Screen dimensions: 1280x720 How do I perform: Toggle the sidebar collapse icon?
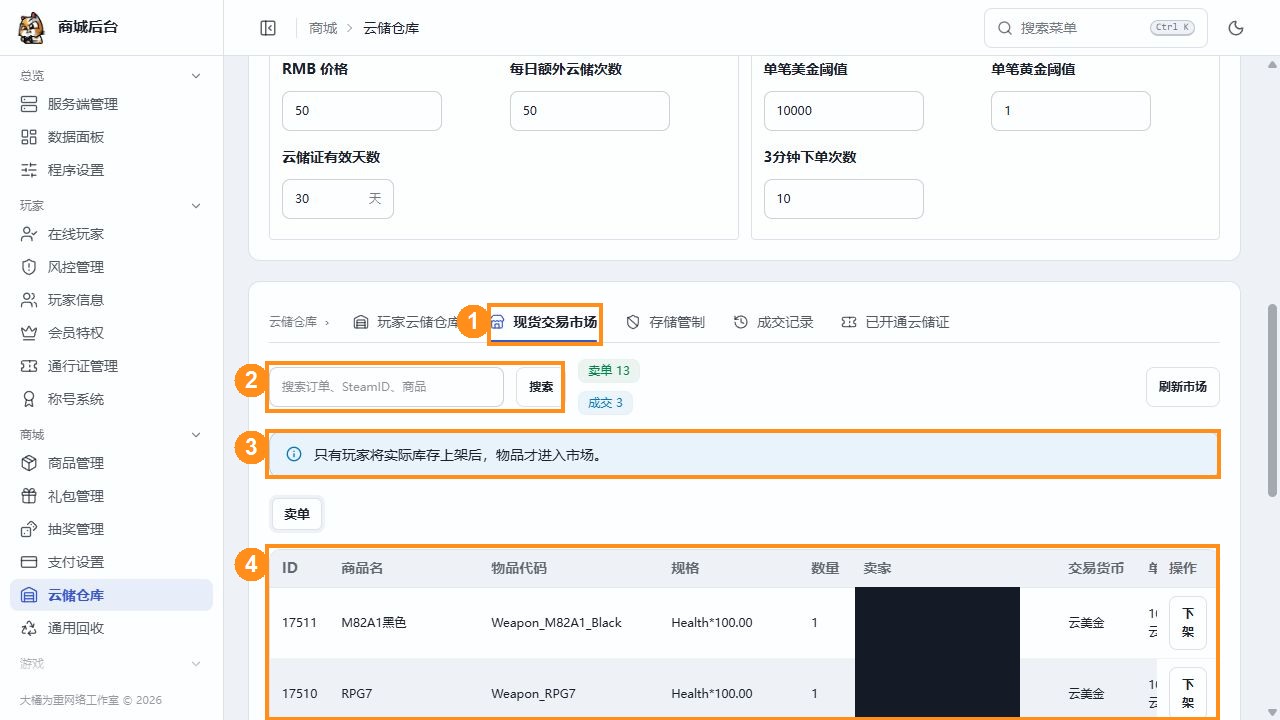[268, 28]
